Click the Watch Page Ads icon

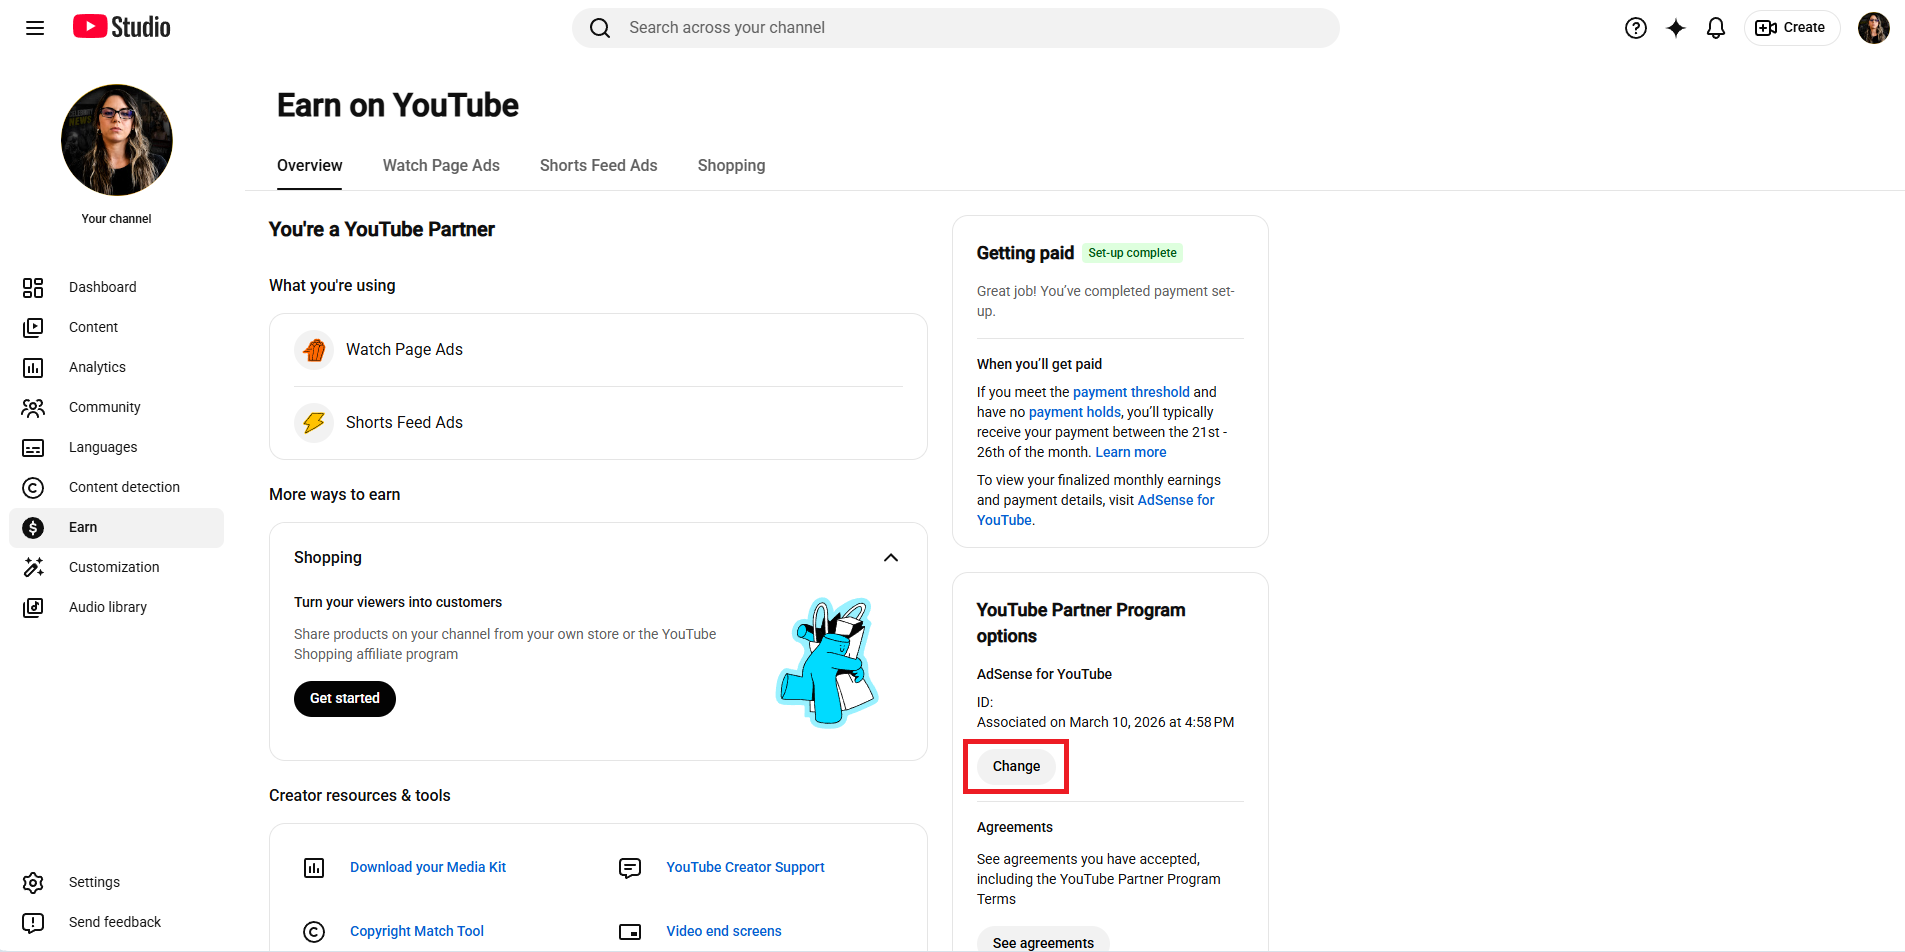[x=314, y=350]
